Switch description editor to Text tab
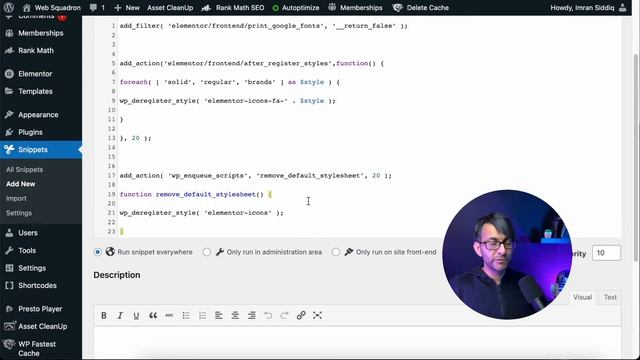640x360 pixels. 610,297
